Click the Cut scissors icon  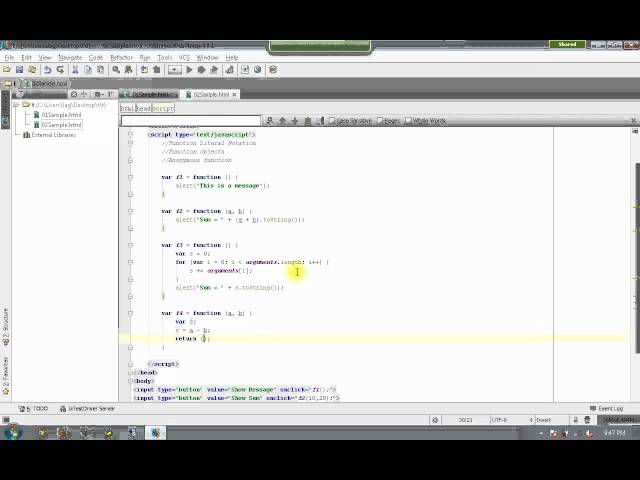click(75, 70)
